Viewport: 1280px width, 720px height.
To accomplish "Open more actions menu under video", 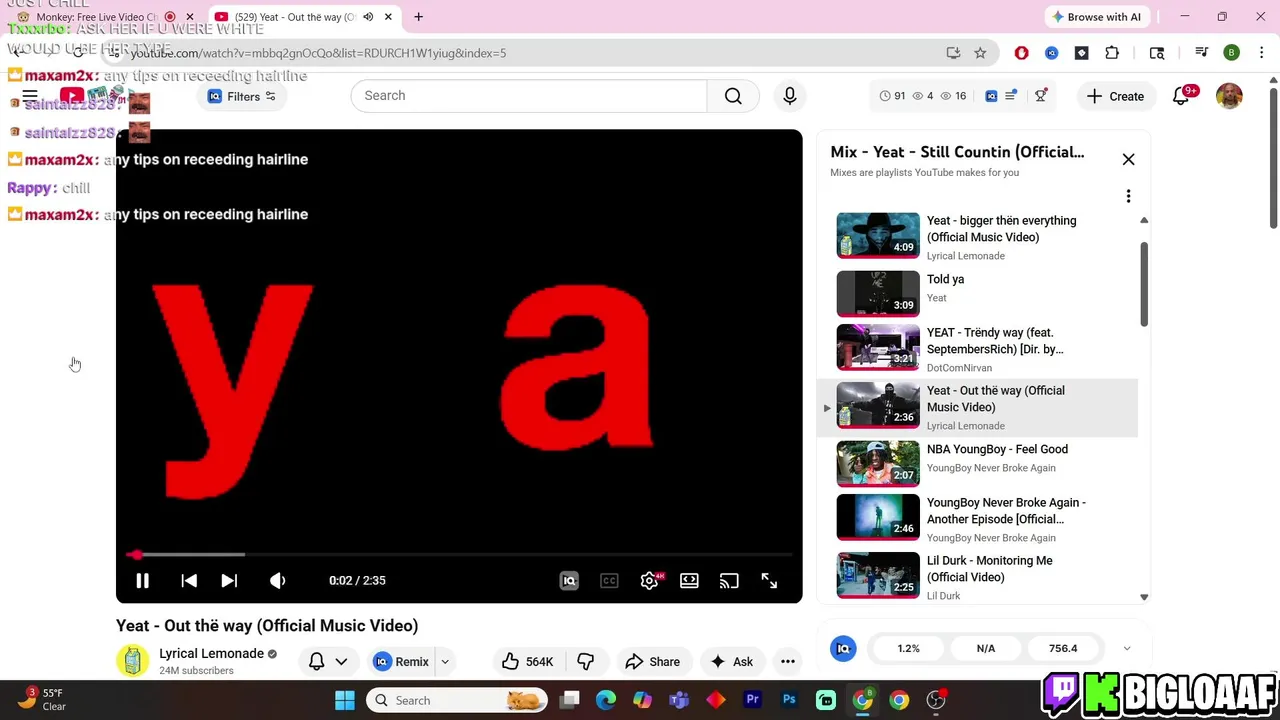I will coord(788,662).
